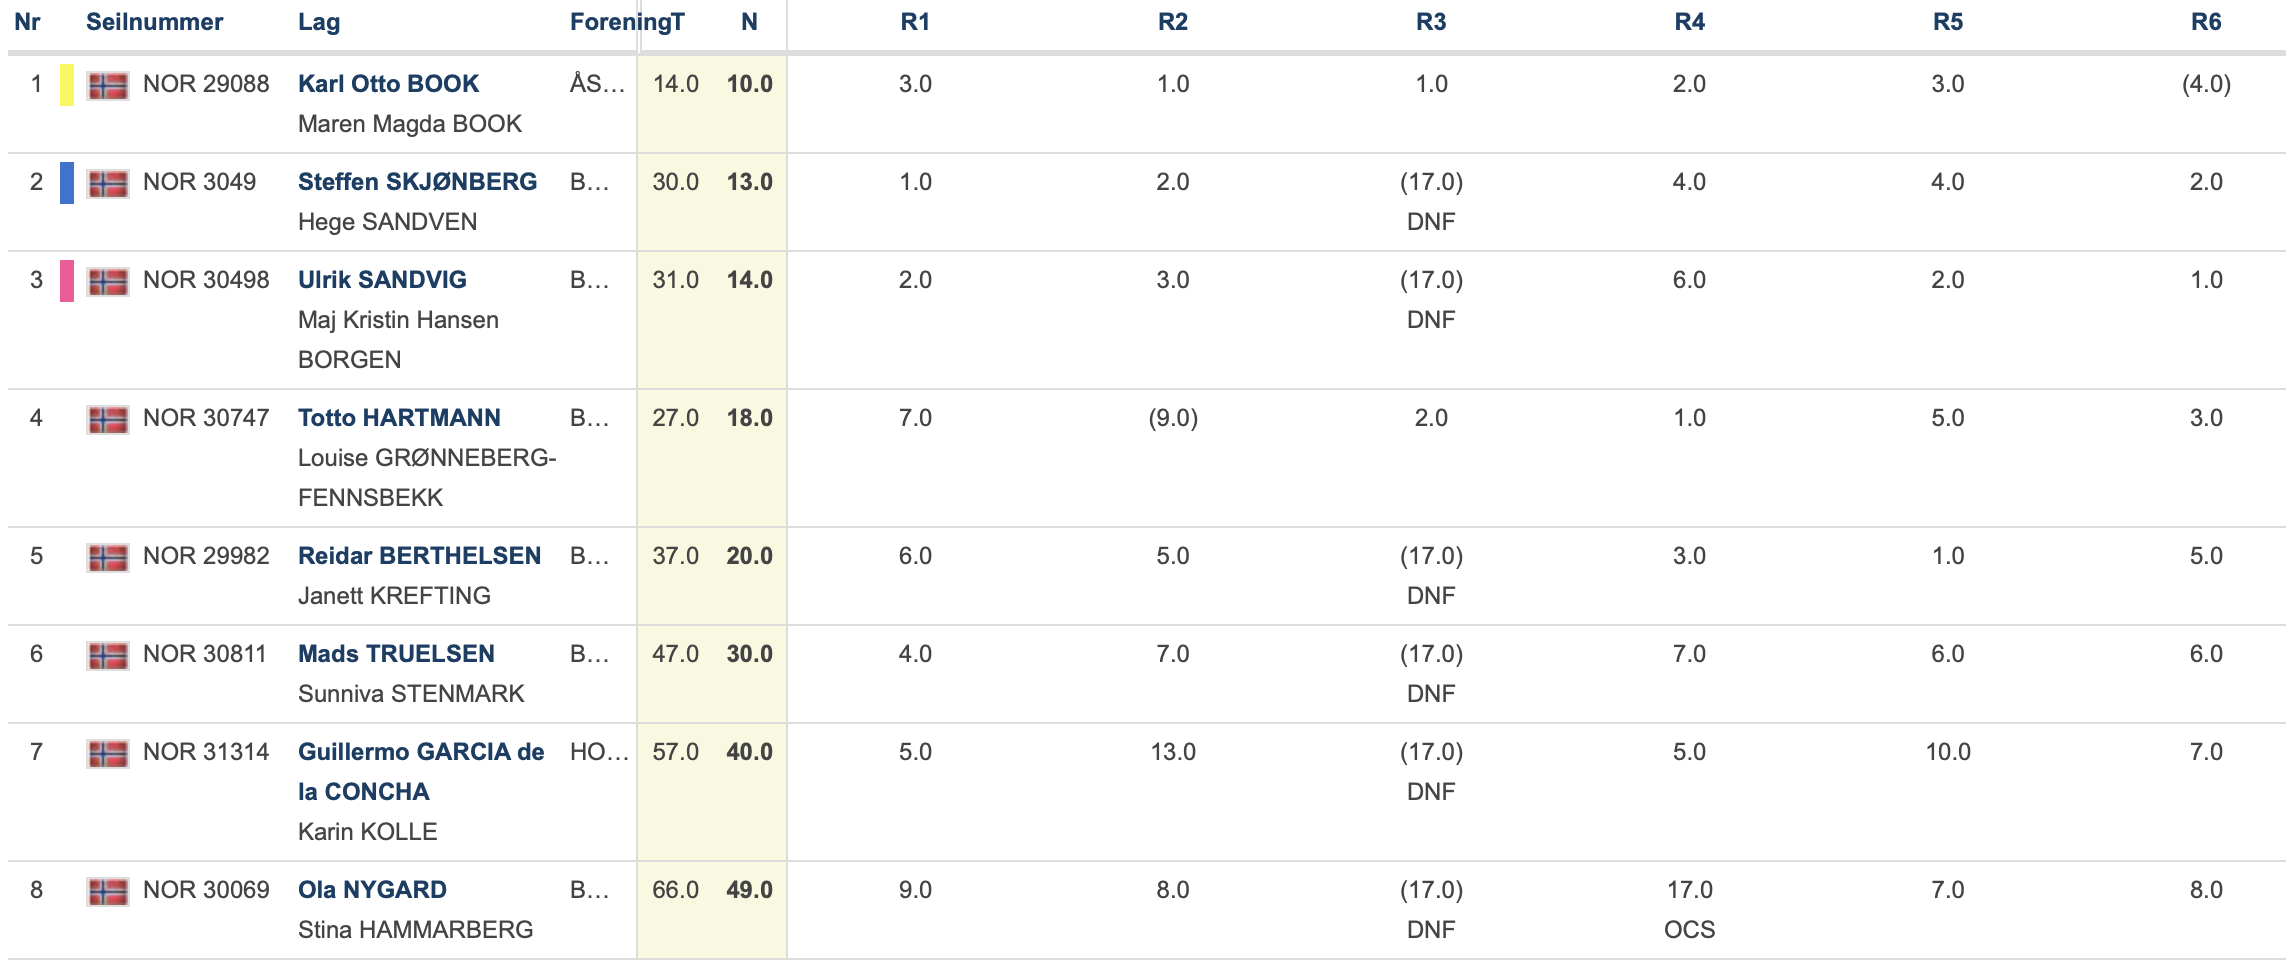The image size is (2286, 960).
Task: Sort table by the Seilnummer column header
Action: tap(155, 22)
